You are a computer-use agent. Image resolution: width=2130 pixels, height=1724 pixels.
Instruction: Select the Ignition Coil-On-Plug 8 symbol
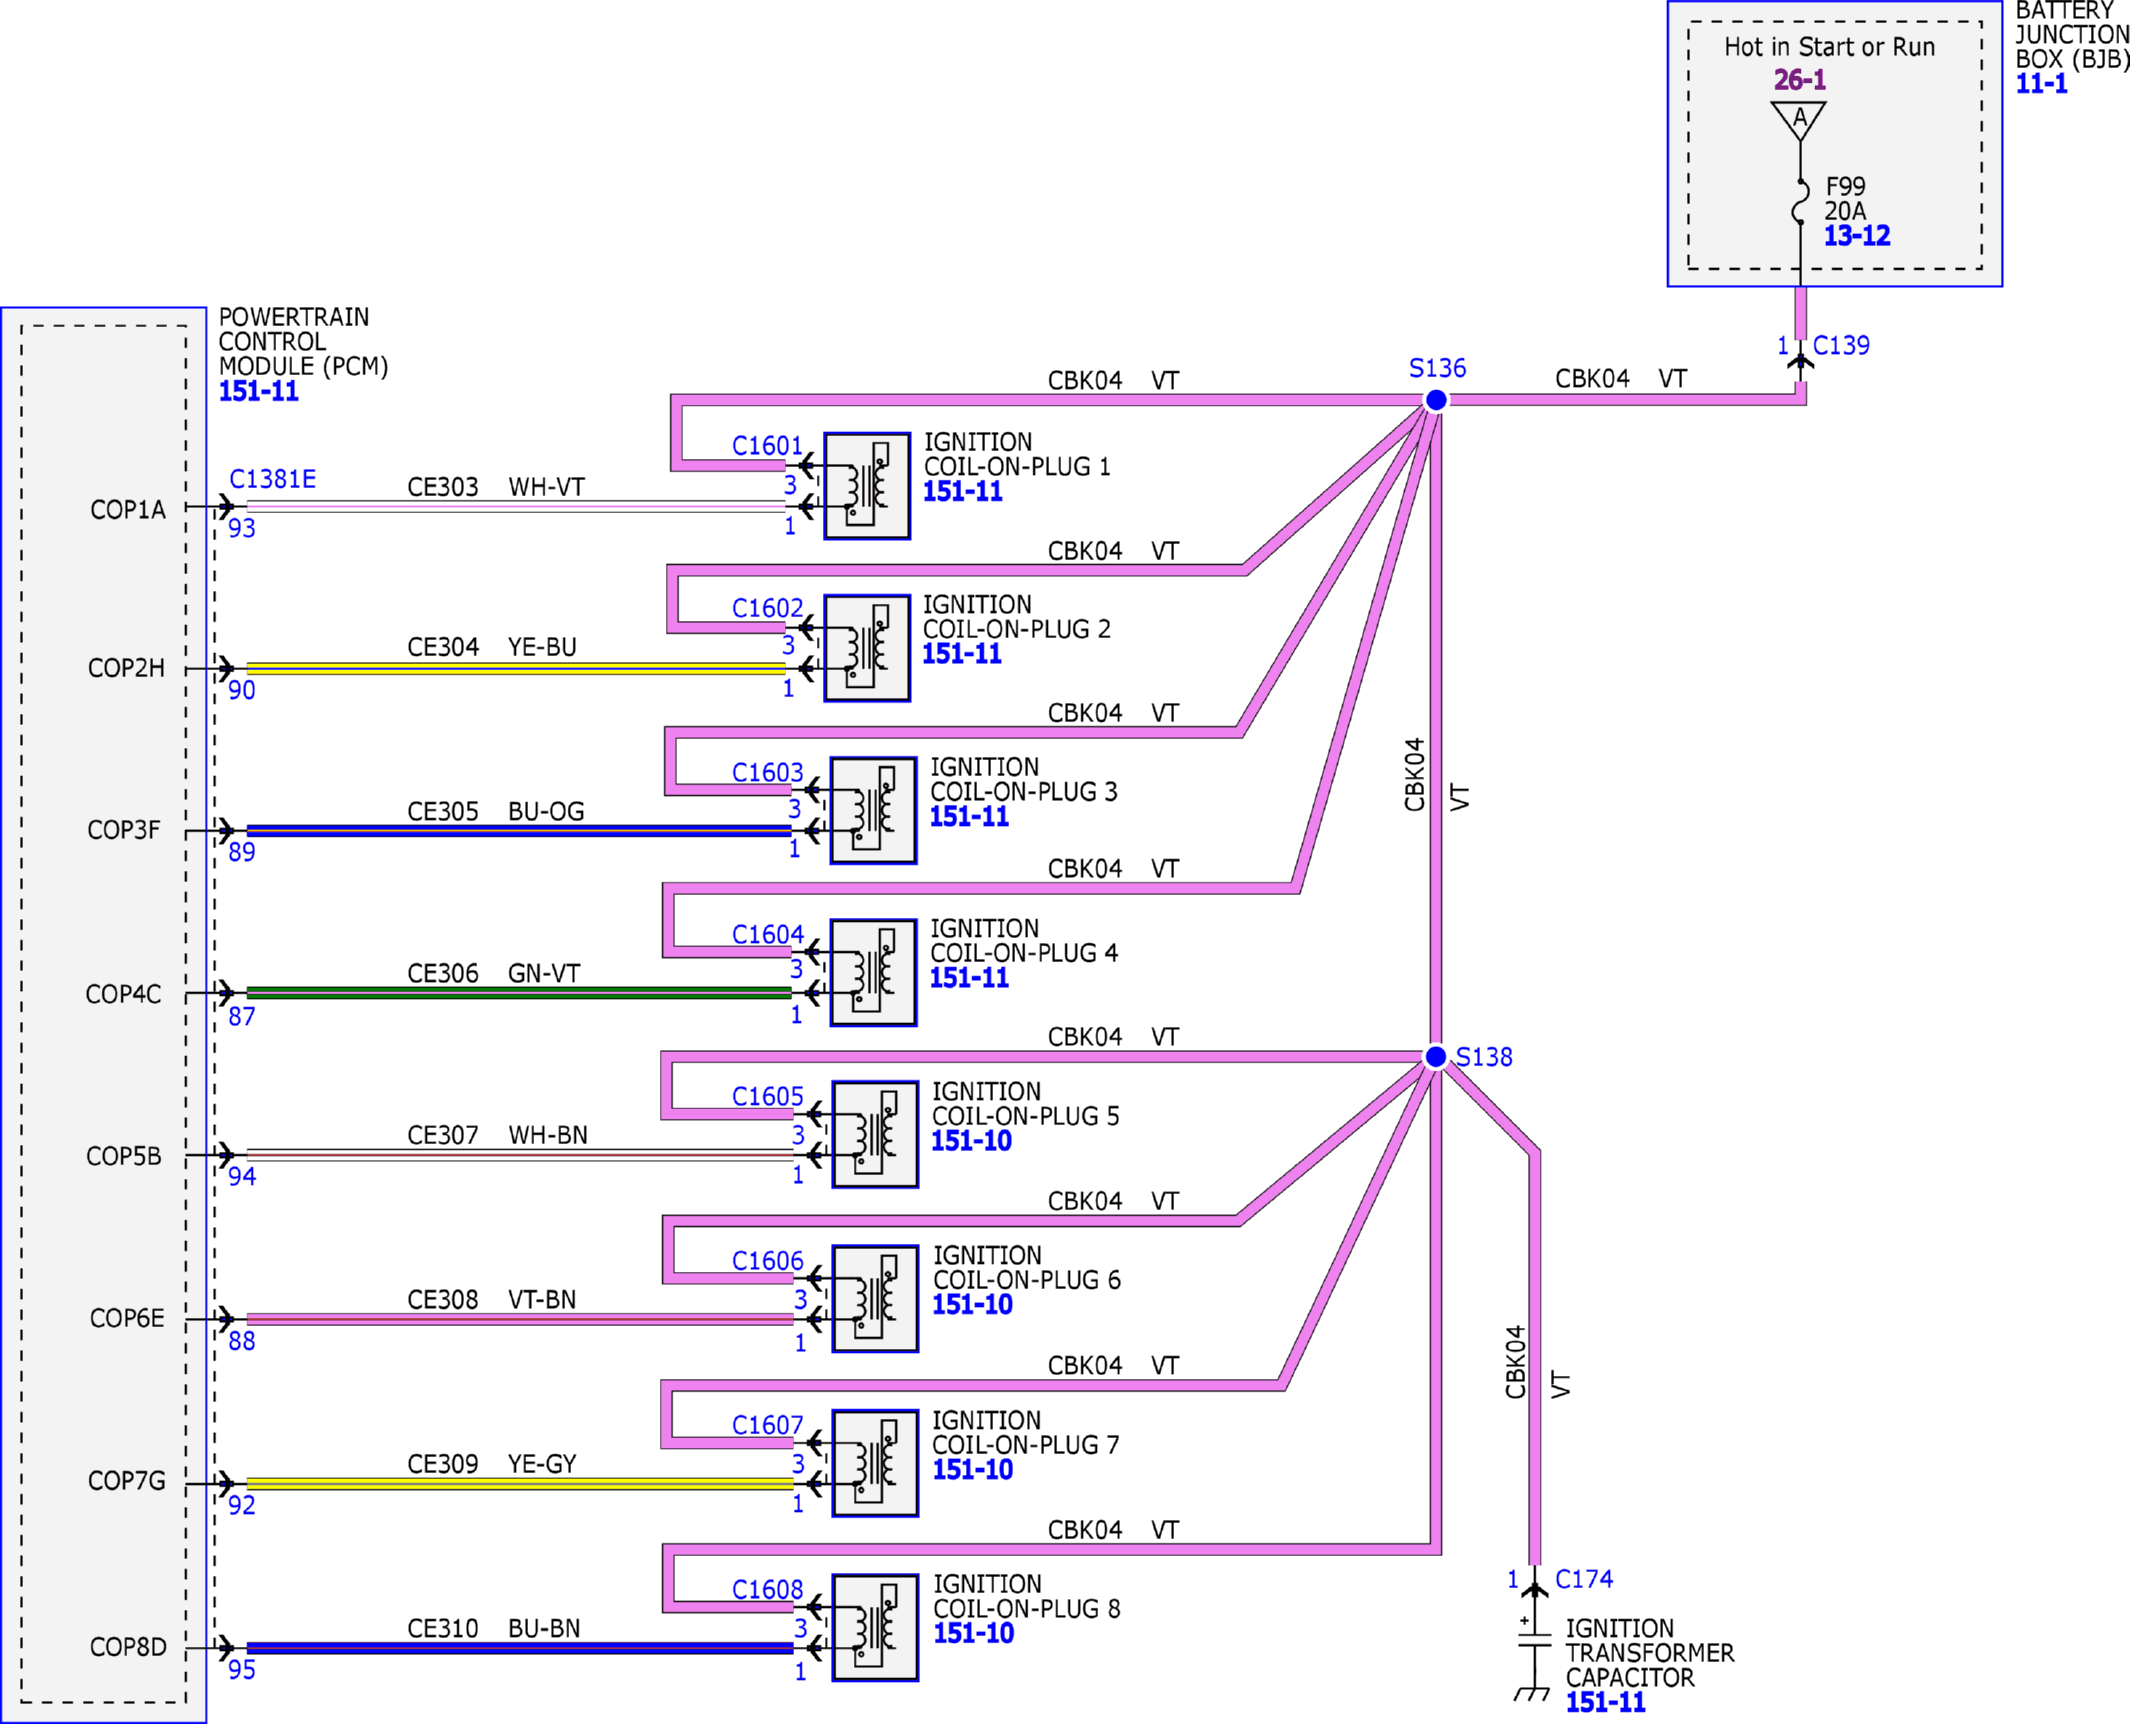click(x=875, y=1628)
